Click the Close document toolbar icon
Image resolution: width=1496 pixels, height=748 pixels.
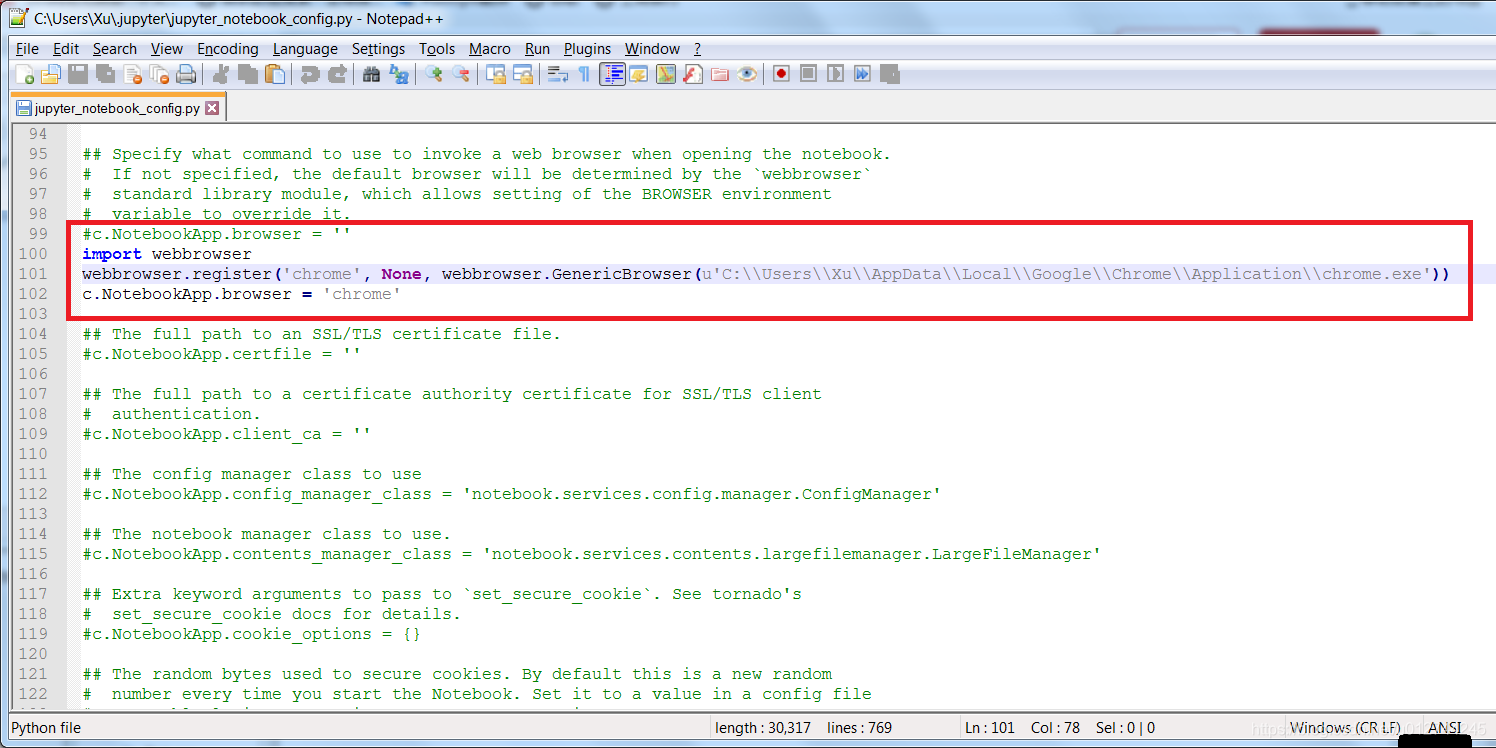pyautogui.click(x=132, y=74)
